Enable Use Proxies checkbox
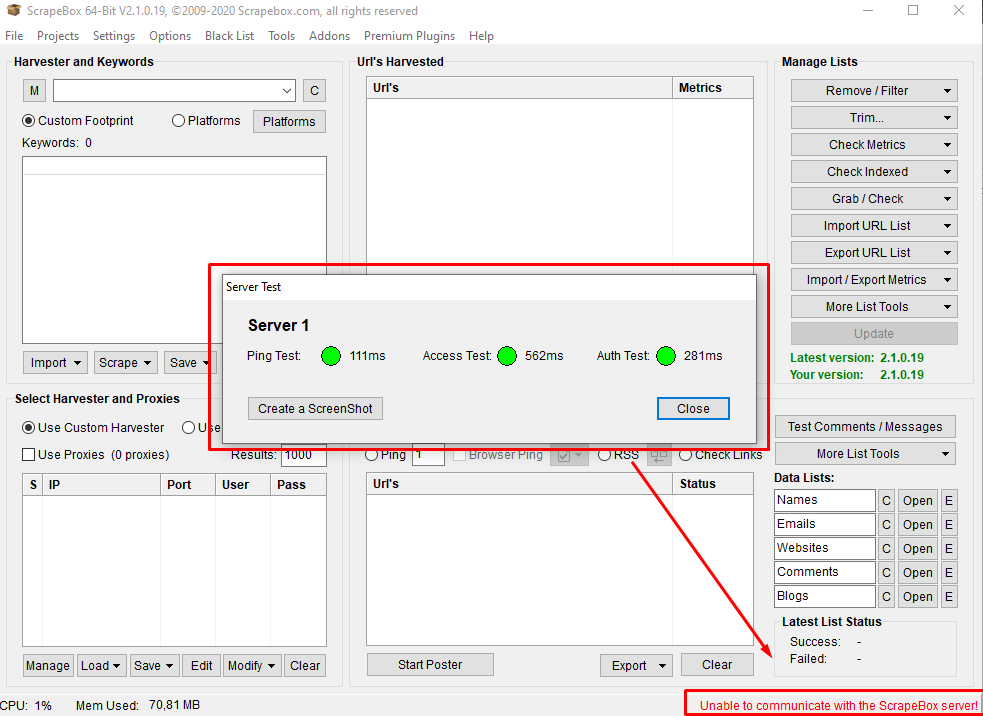Image resolution: width=983 pixels, height=716 pixels. pos(28,455)
